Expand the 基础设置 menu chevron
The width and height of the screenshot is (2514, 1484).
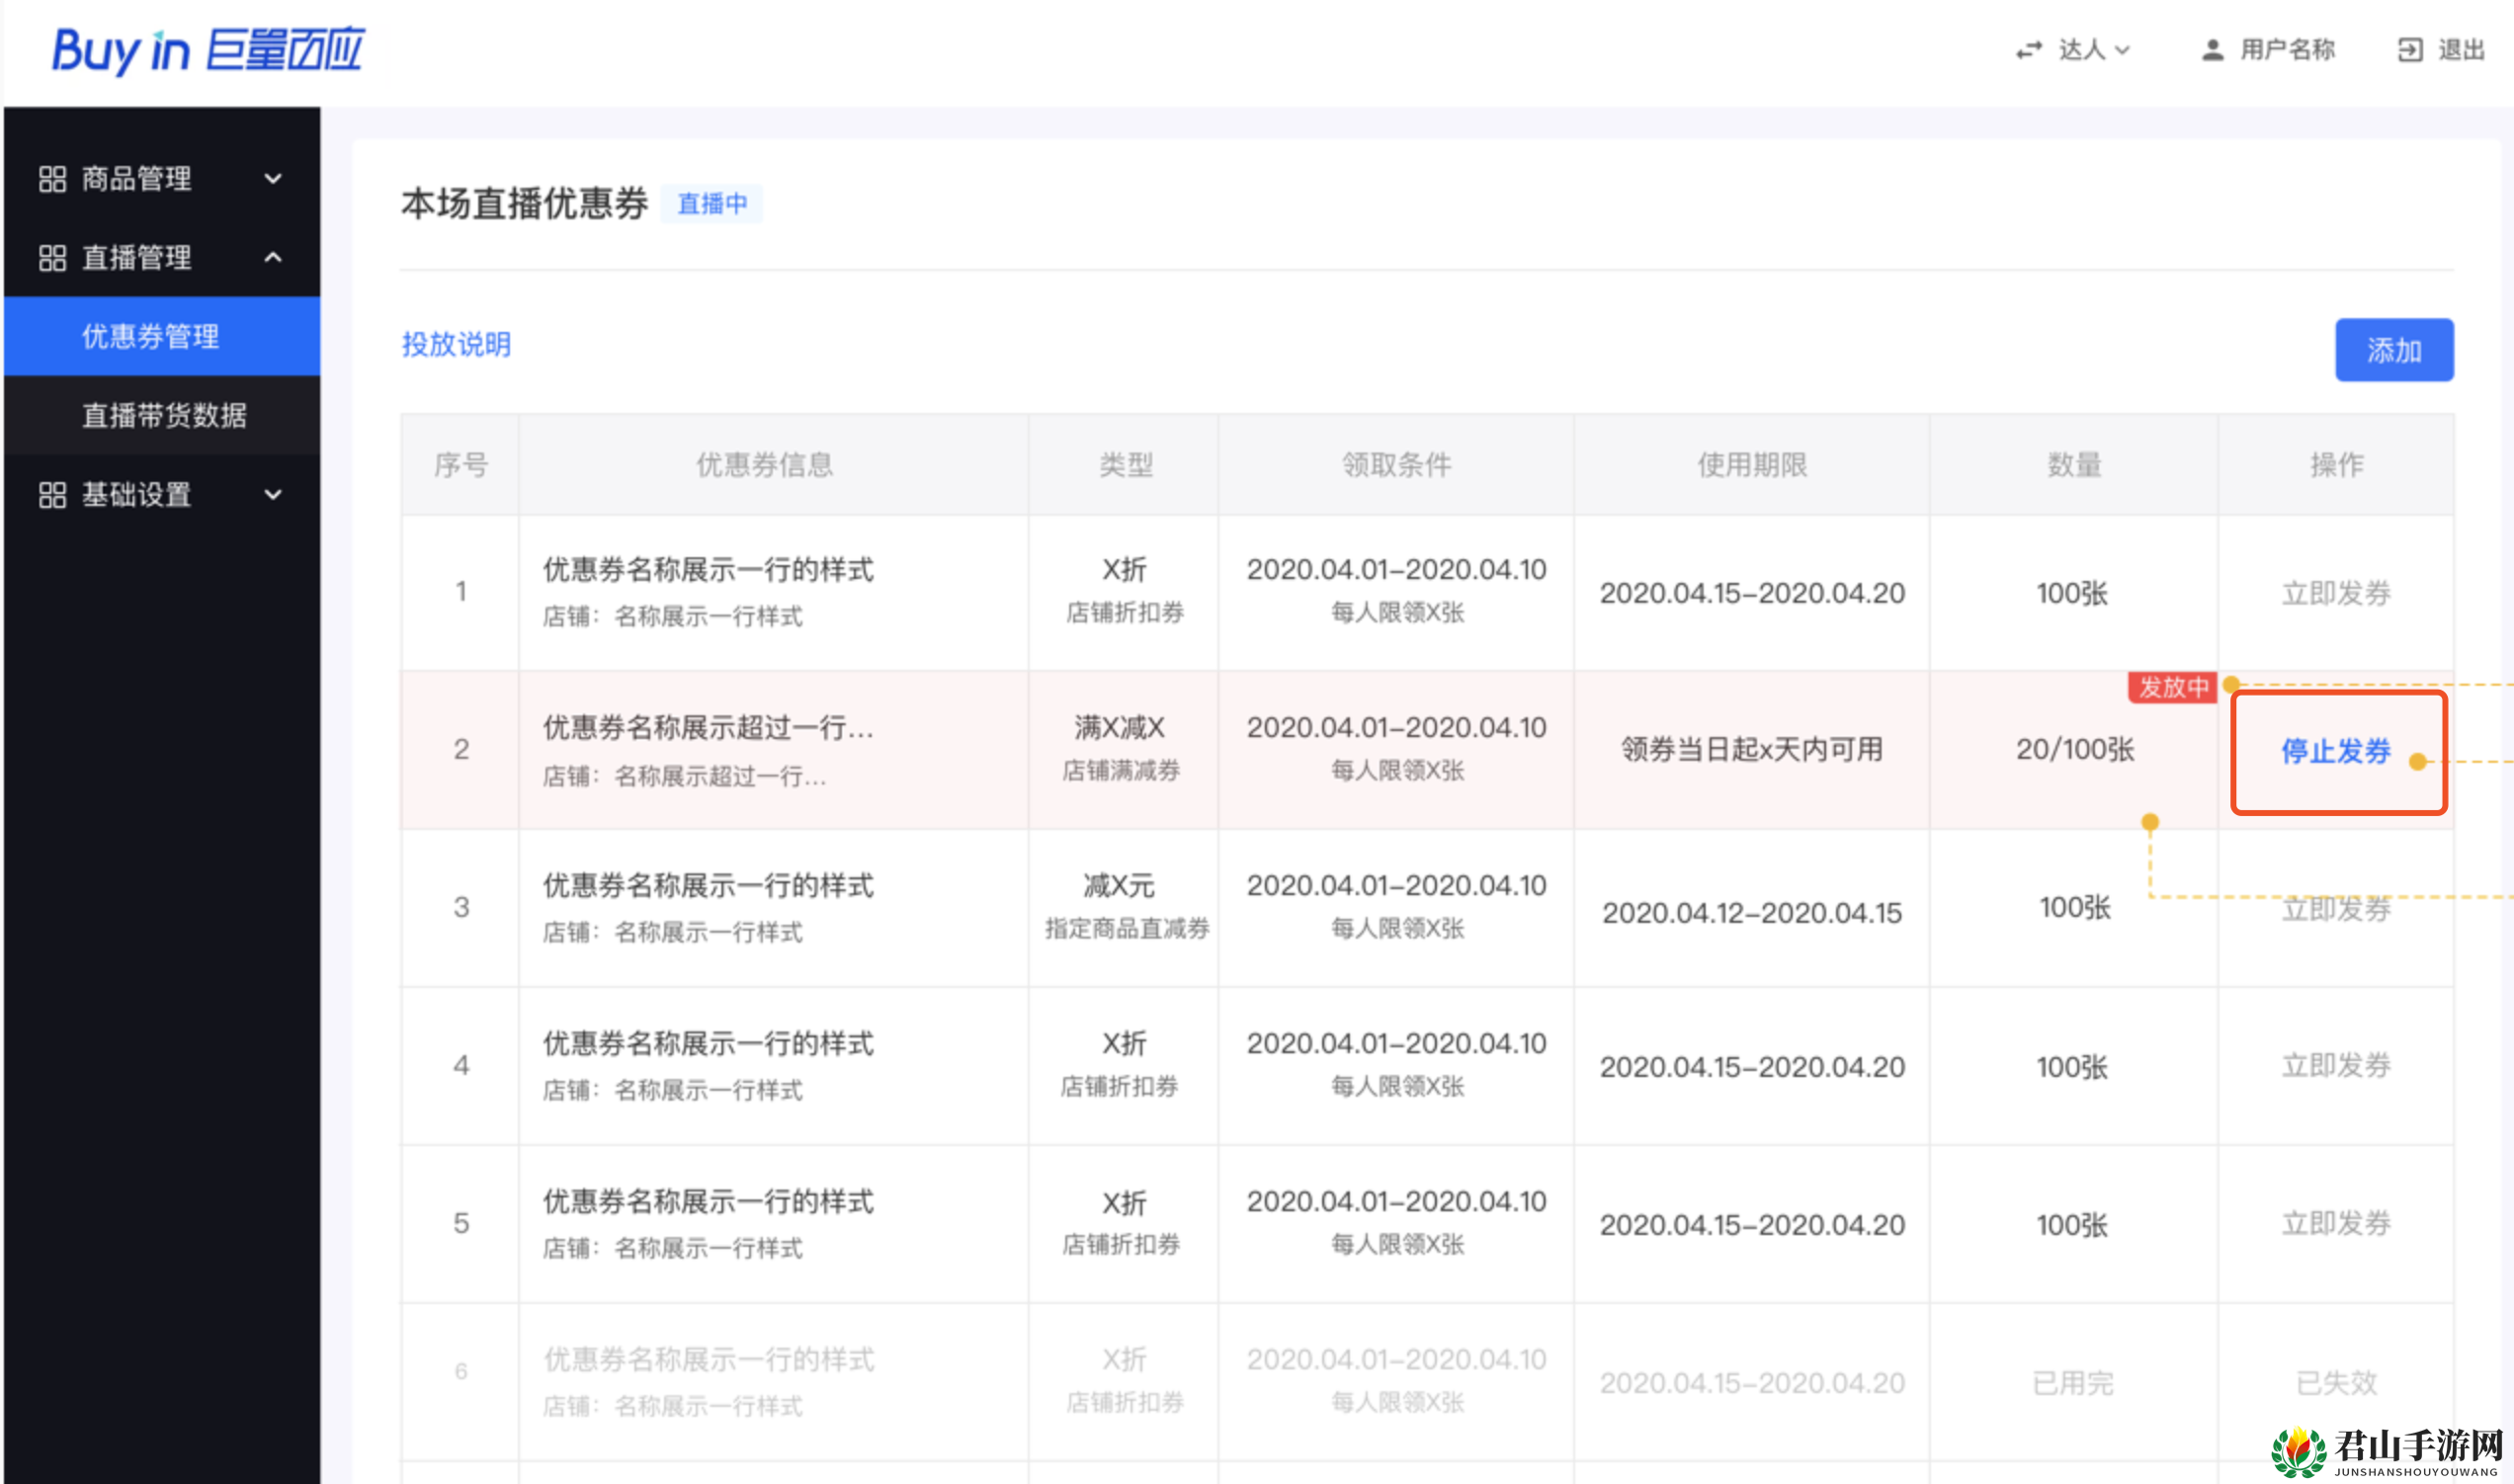pos(273,495)
